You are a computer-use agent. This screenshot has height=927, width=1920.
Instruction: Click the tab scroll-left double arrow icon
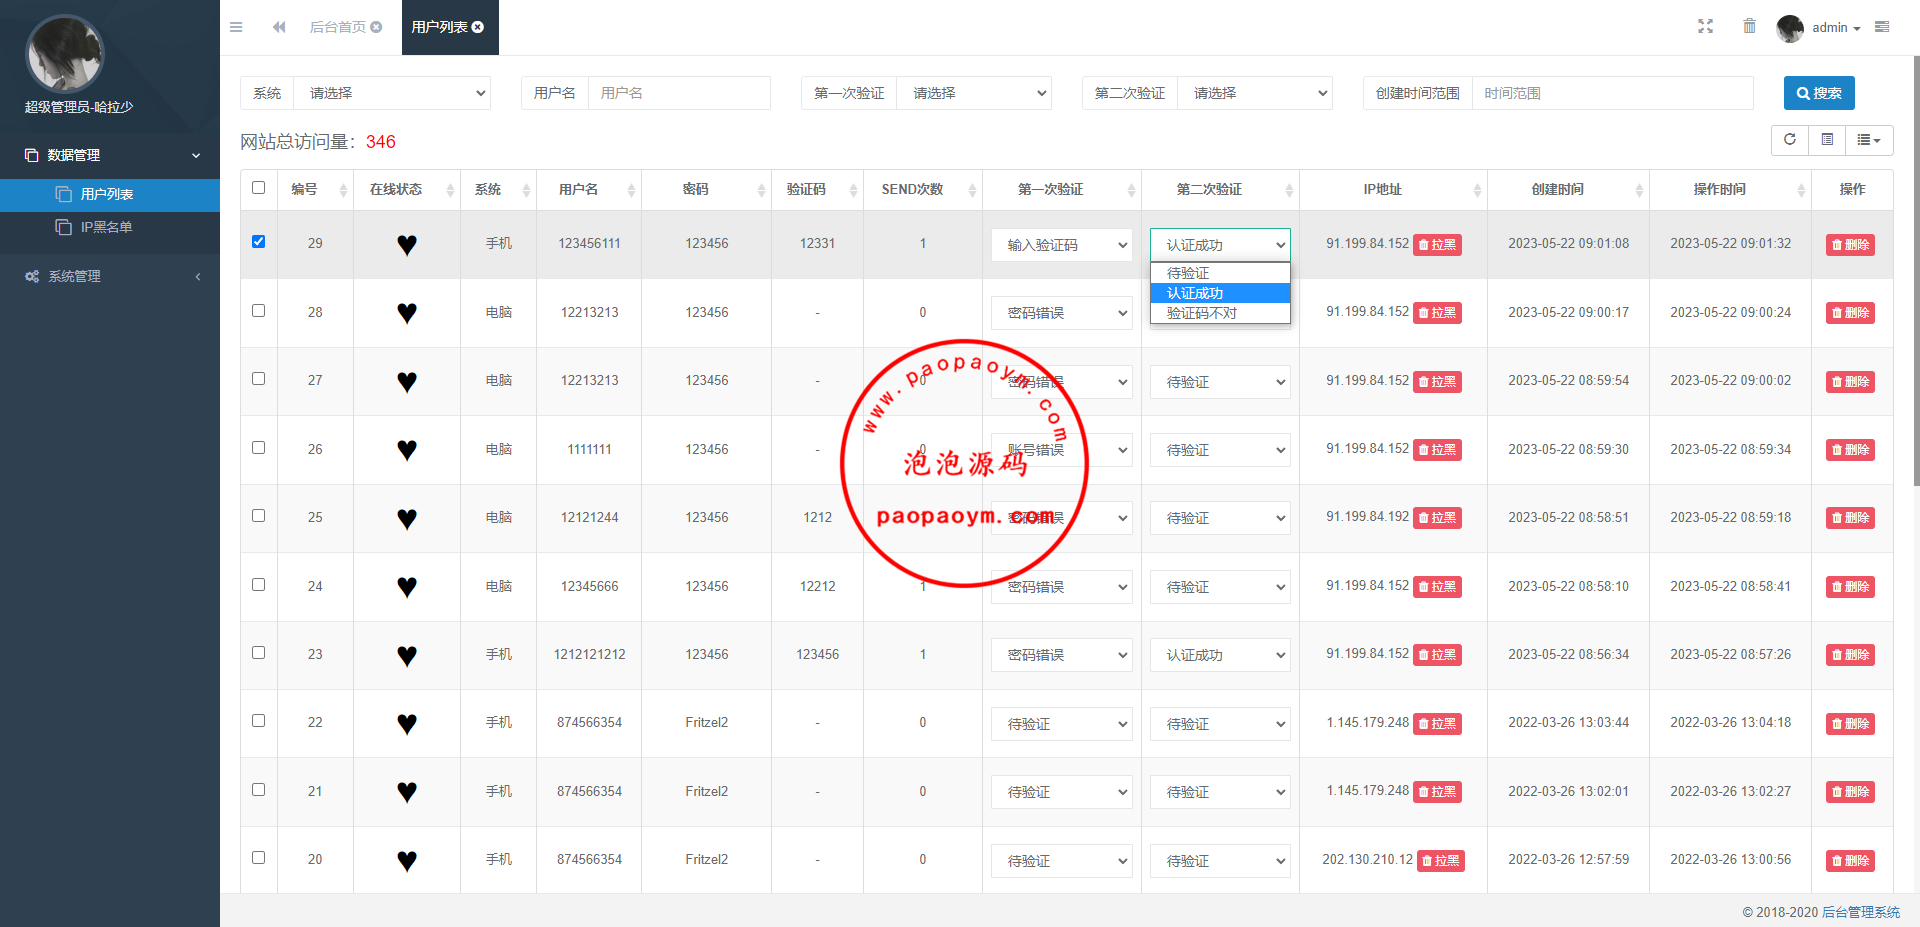coord(279,27)
